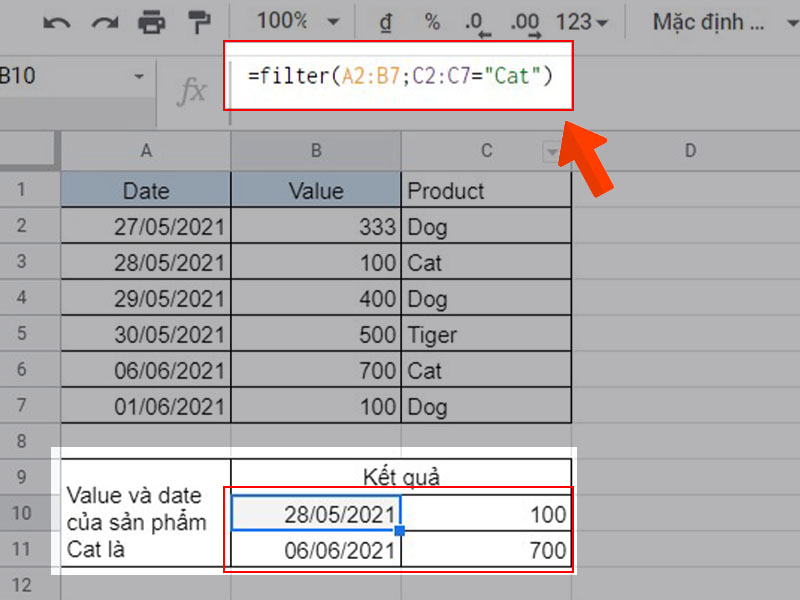
Task: Click cell with 27/05/2021
Action: [x=146, y=226]
